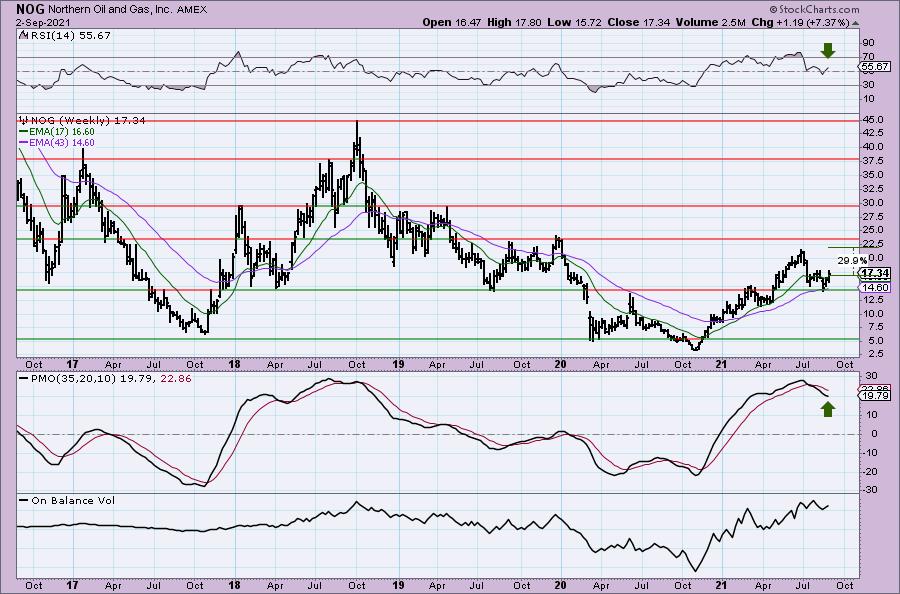
Task: Click the -10 level on the PMO axis
Action: [x=869, y=452]
